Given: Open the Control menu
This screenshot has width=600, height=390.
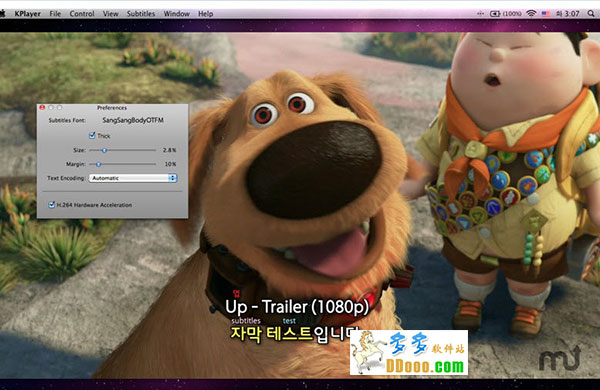Looking at the screenshot, I should pyautogui.click(x=82, y=14).
